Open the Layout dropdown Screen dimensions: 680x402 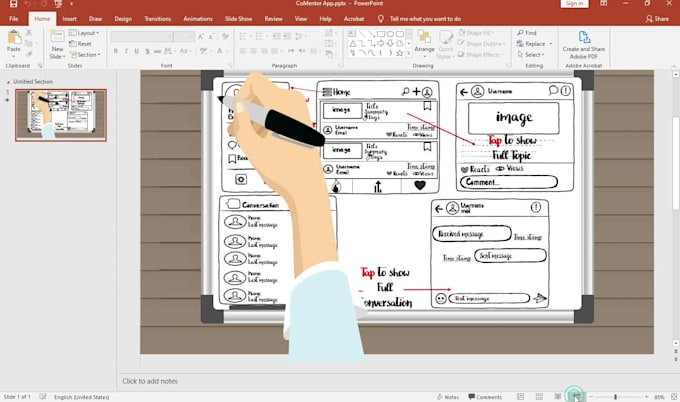pos(84,33)
